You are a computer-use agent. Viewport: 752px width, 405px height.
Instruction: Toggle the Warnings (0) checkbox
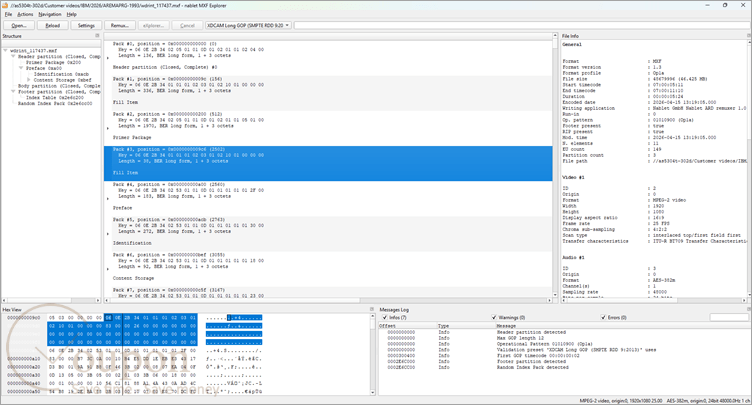pos(494,318)
